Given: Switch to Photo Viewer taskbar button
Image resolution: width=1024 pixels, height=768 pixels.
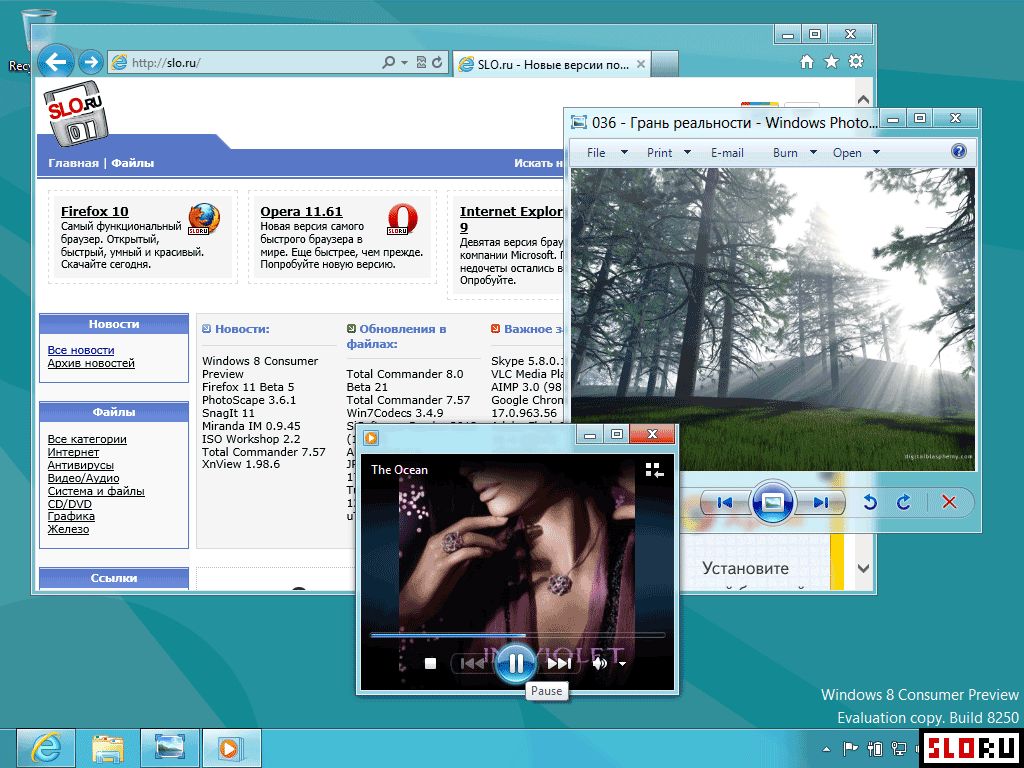Looking at the screenshot, I should [170, 748].
